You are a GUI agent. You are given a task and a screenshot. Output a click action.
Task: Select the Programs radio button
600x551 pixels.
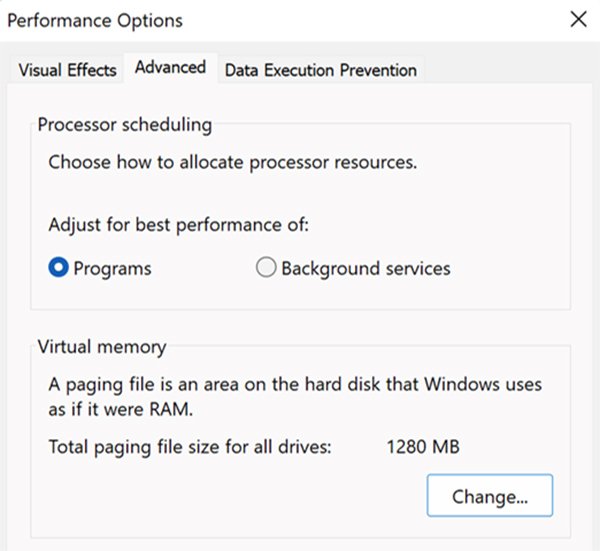(x=58, y=268)
